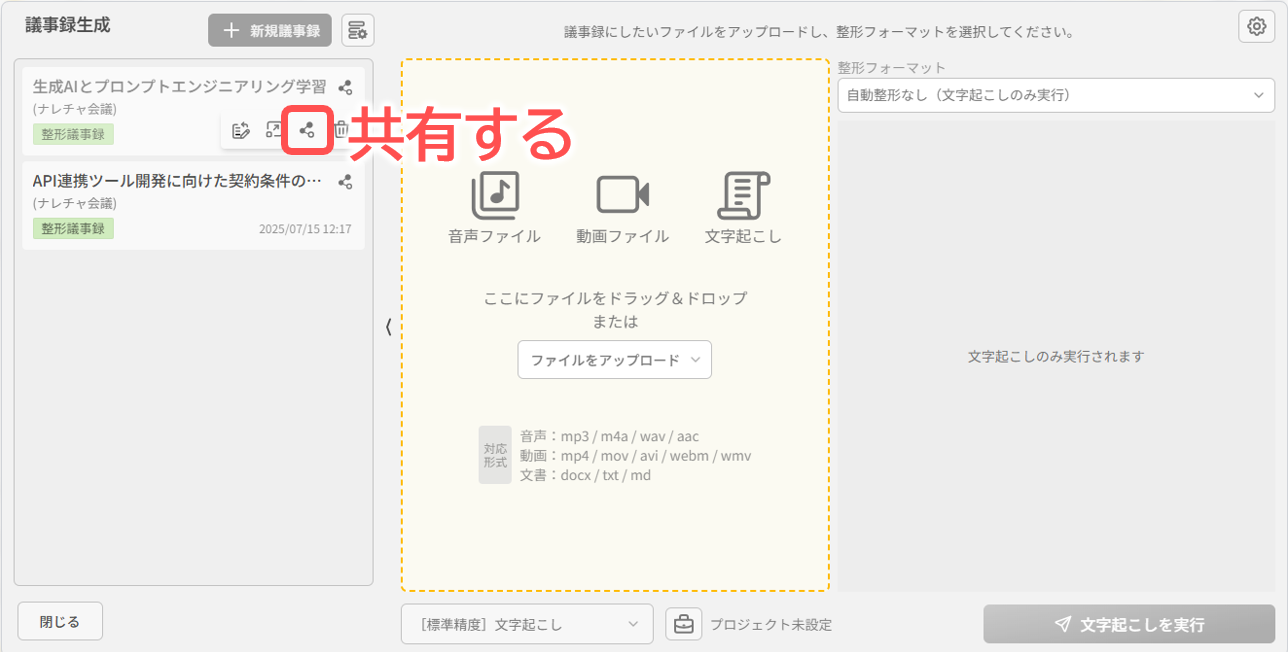
Task: Open the ファイルをアップロード dropdown
Action: [x=614, y=359]
